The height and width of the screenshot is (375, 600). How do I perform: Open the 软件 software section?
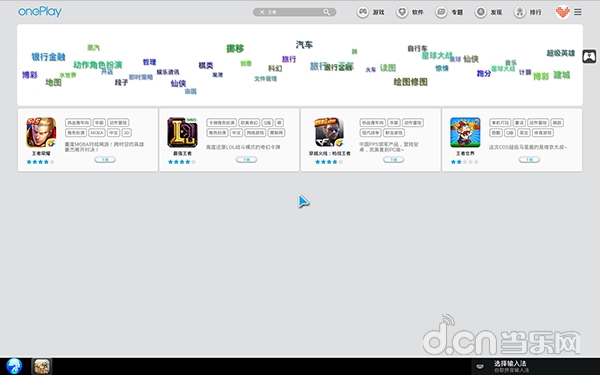click(409, 12)
